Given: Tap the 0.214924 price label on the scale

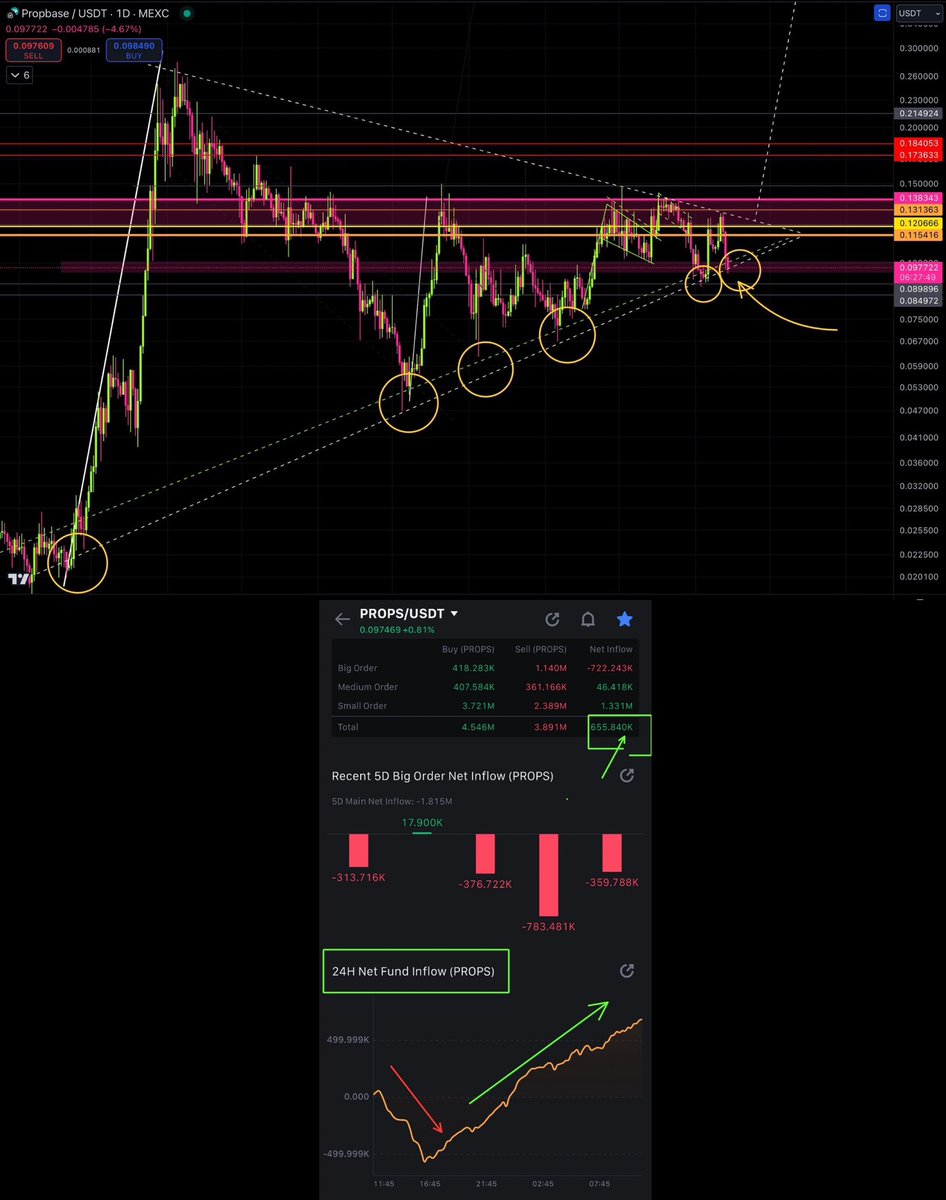Looking at the screenshot, I should pyautogui.click(x=920, y=114).
